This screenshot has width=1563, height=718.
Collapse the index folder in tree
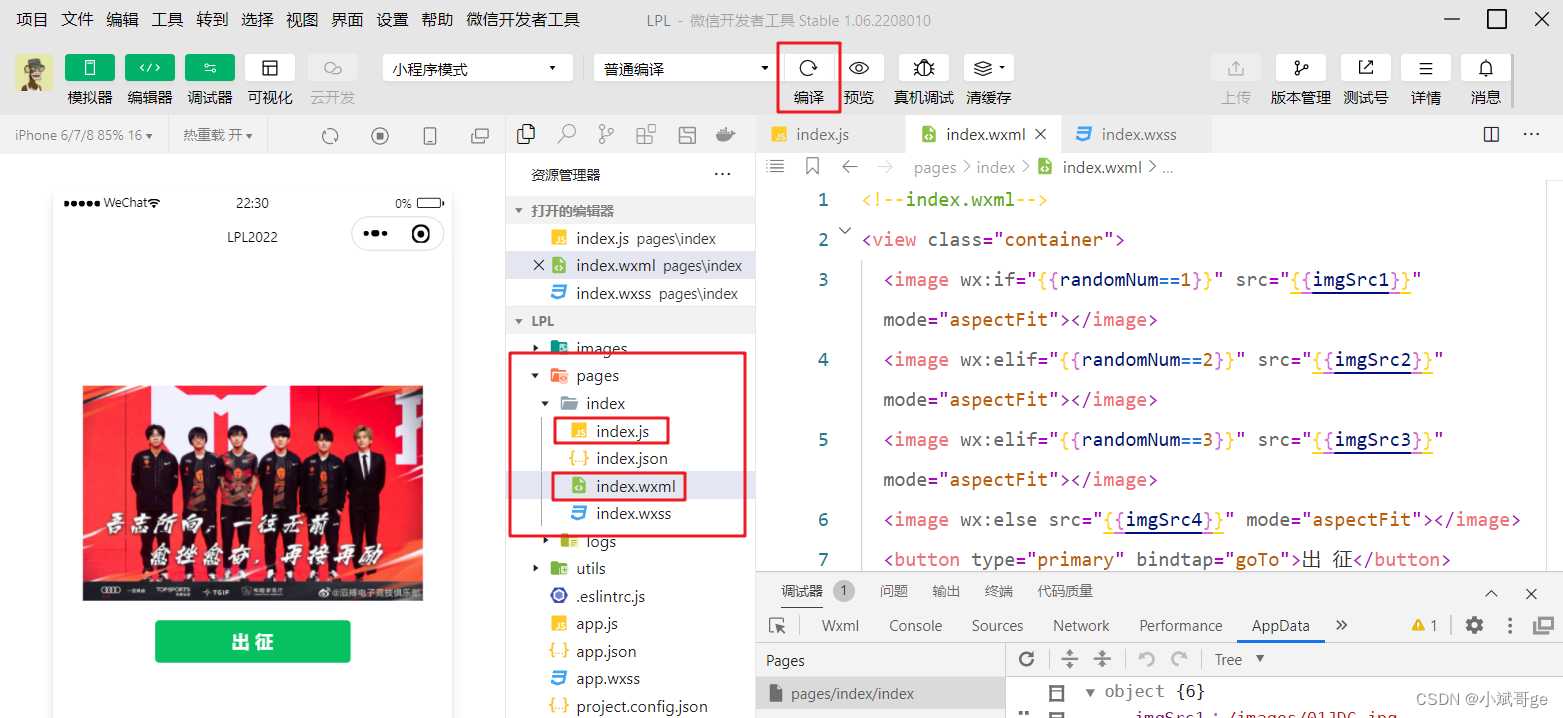[x=545, y=404]
